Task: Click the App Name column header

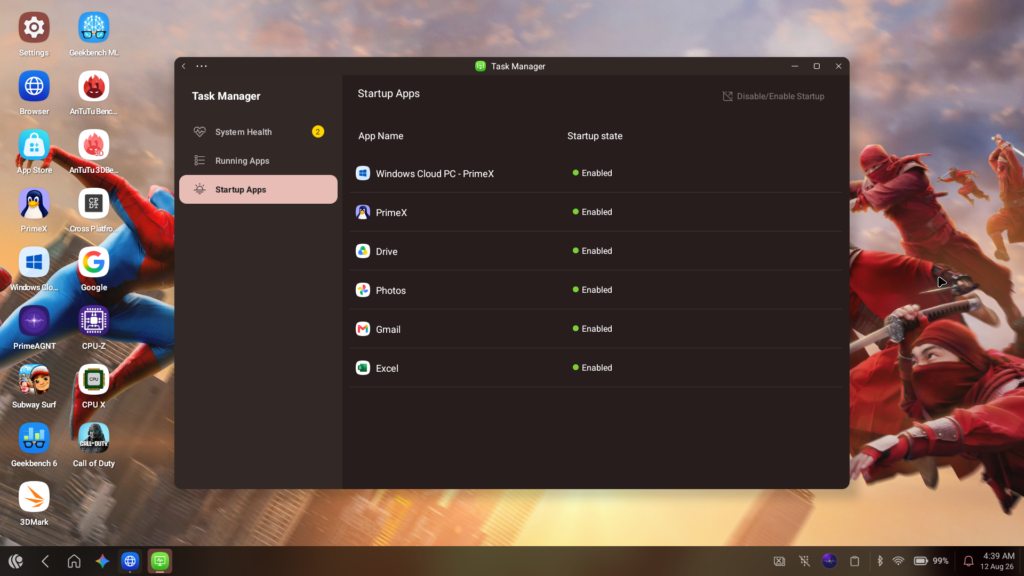Action: click(381, 136)
